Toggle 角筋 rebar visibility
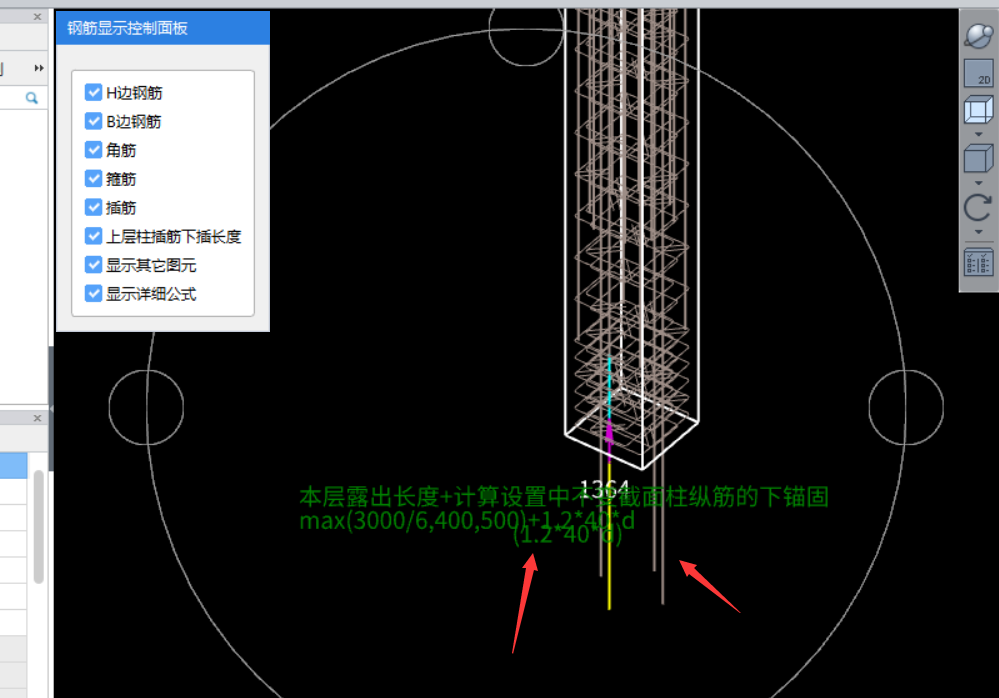This screenshot has height=698, width=999. pos(94,150)
